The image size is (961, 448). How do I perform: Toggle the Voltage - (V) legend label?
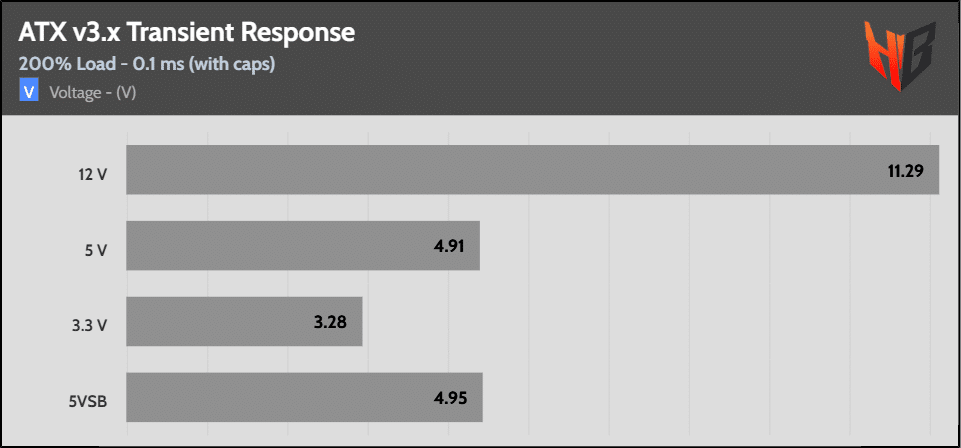(x=92, y=92)
